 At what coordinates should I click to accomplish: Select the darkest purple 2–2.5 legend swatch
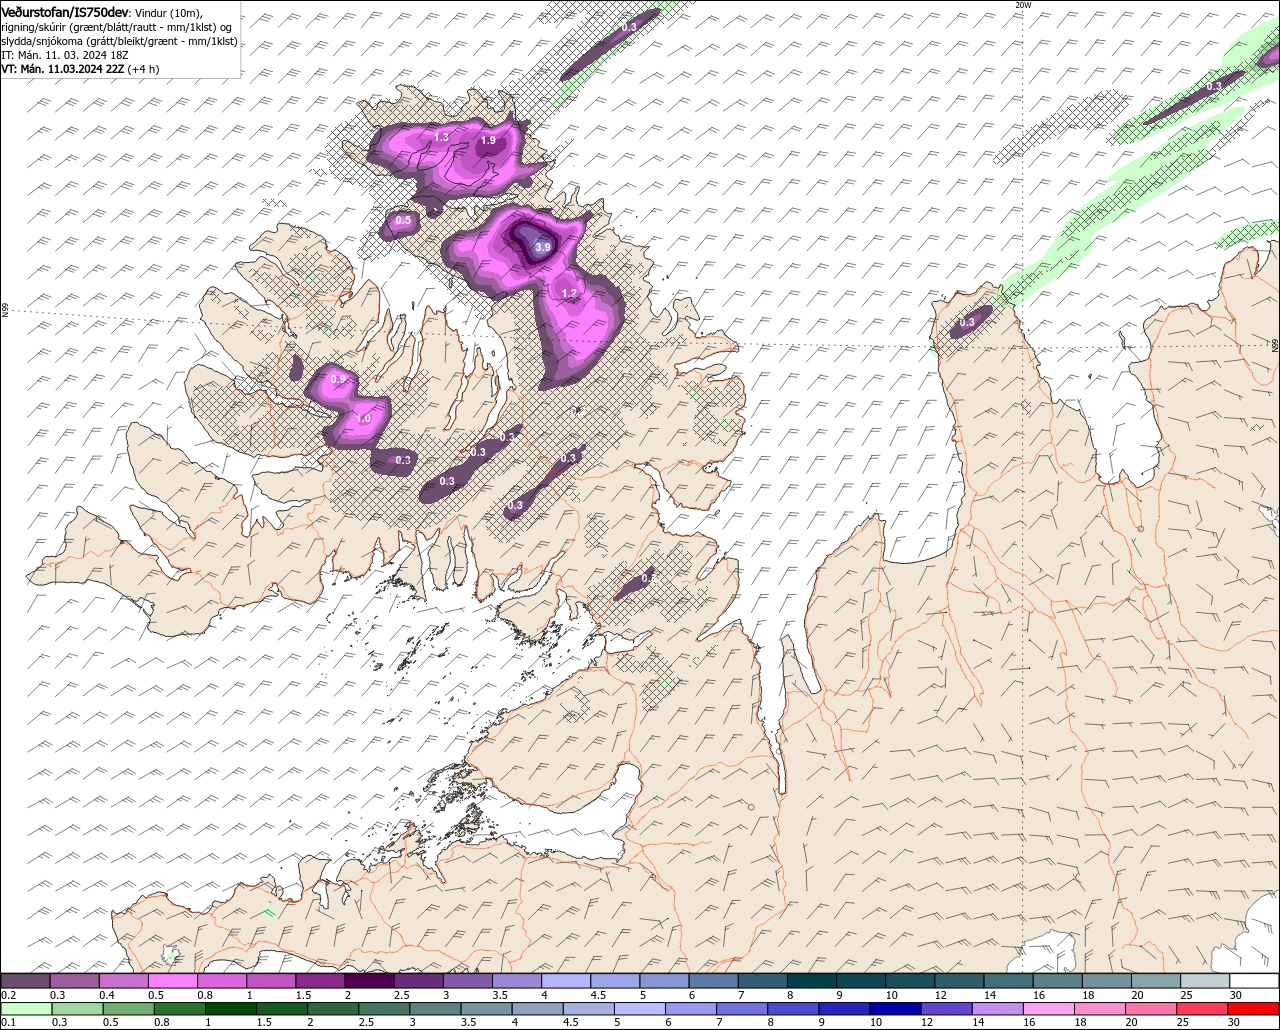[370, 981]
